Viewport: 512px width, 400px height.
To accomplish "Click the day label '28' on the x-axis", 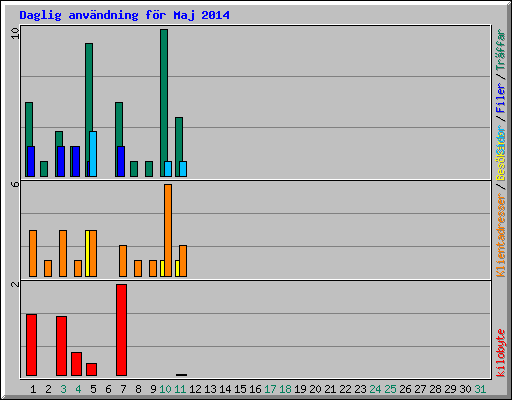I will tap(435, 389).
